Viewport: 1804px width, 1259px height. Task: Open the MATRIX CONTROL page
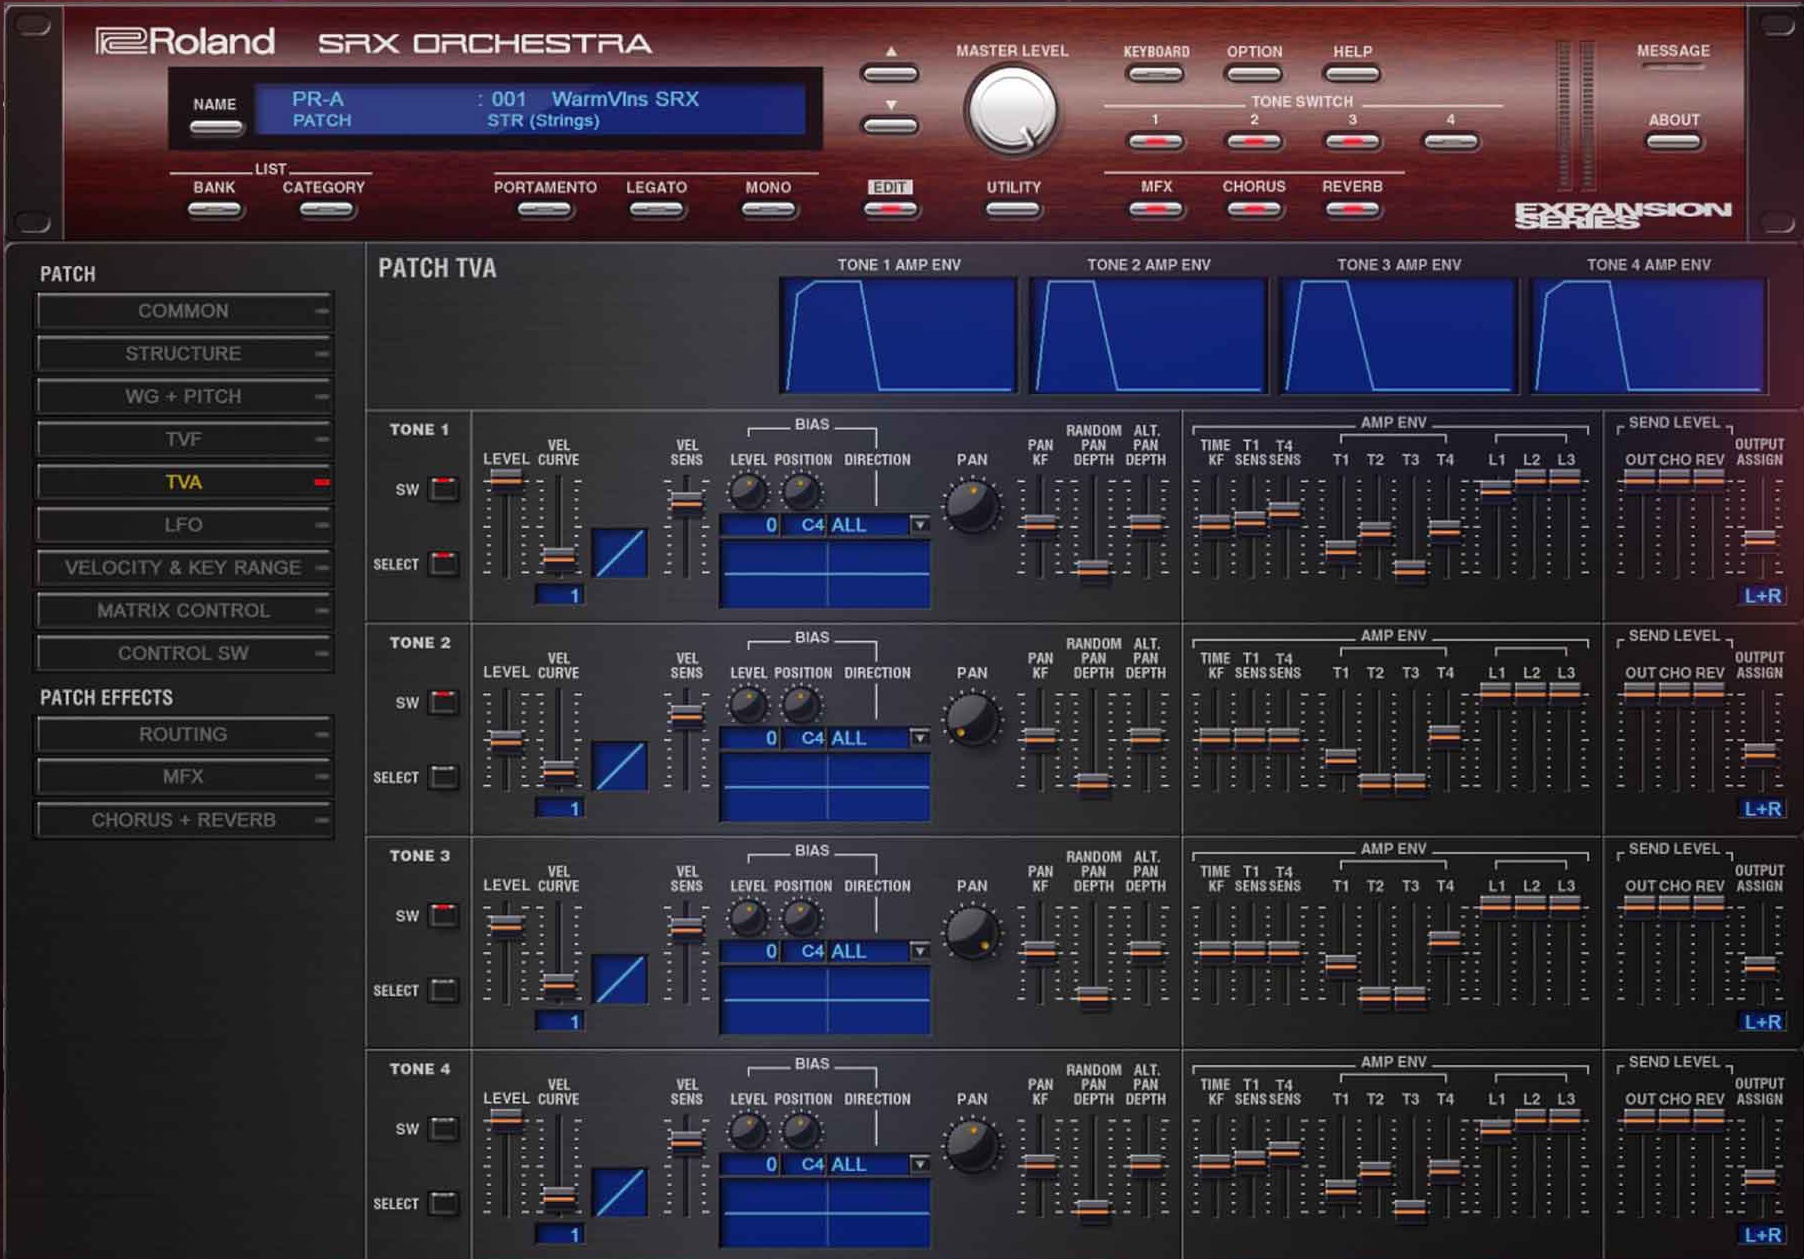184,610
